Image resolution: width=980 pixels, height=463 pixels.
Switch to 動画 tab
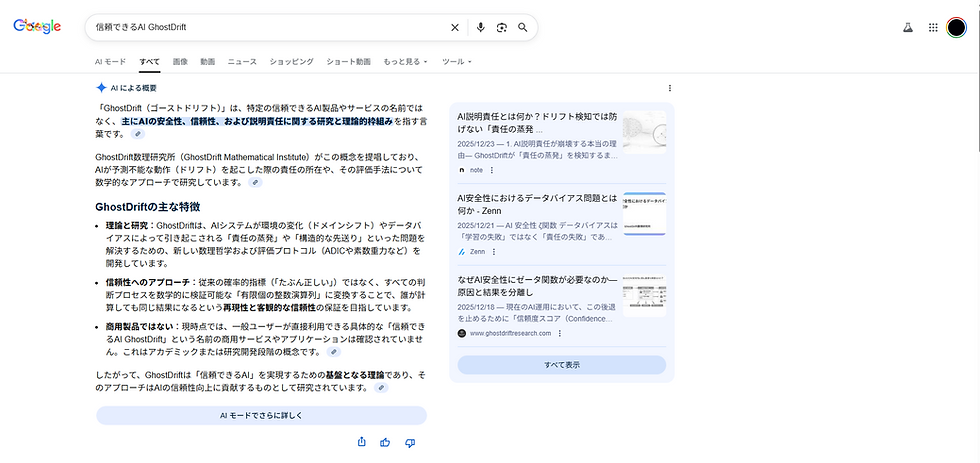208,62
